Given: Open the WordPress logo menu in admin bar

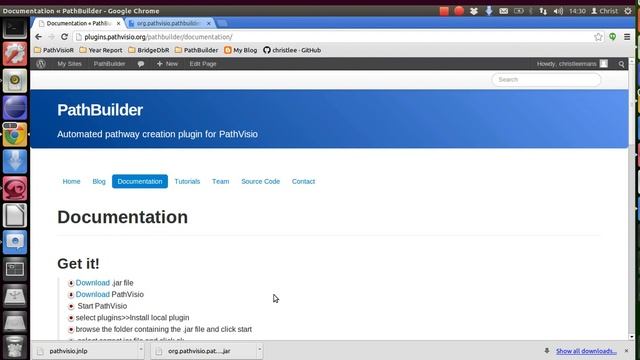Looking at the screenshot, I should [x=41, y=64].
